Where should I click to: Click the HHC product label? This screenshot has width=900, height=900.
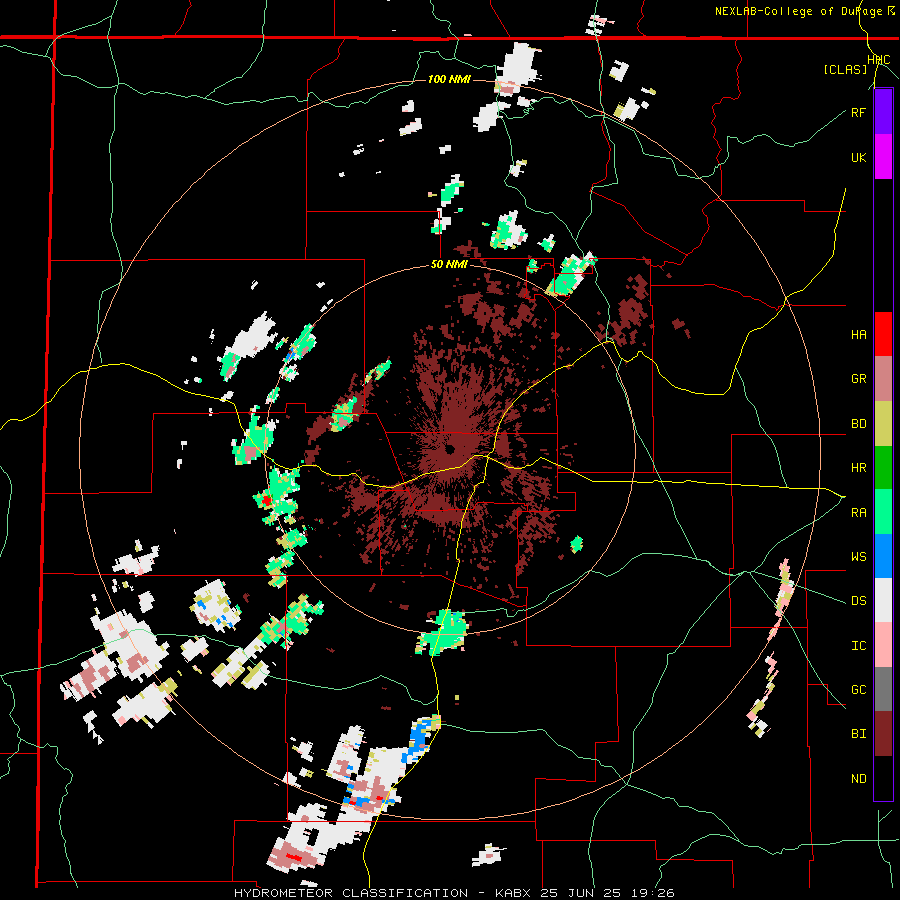coord(879,60)
